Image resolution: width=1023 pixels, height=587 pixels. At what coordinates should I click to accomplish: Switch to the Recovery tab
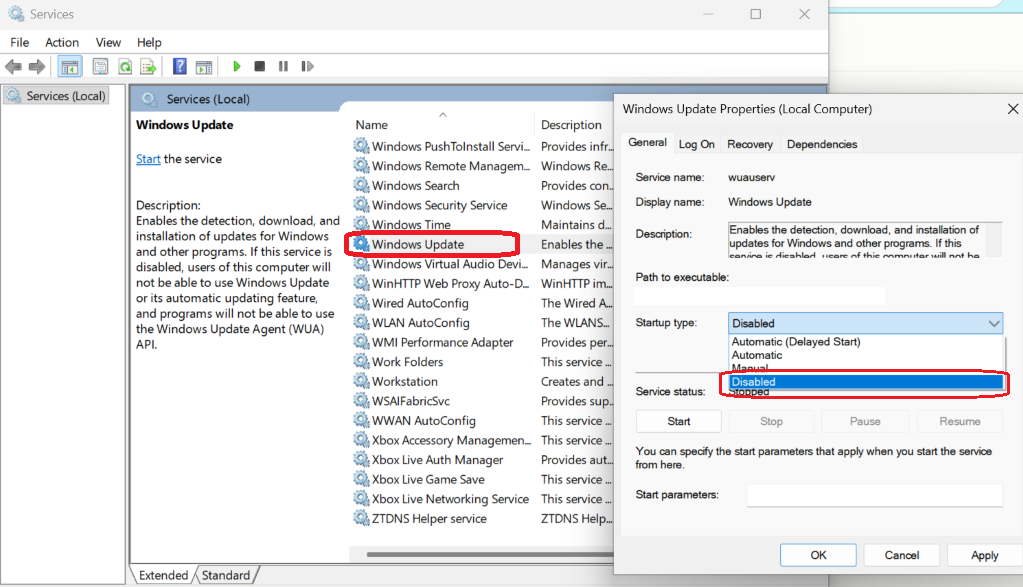750,144
